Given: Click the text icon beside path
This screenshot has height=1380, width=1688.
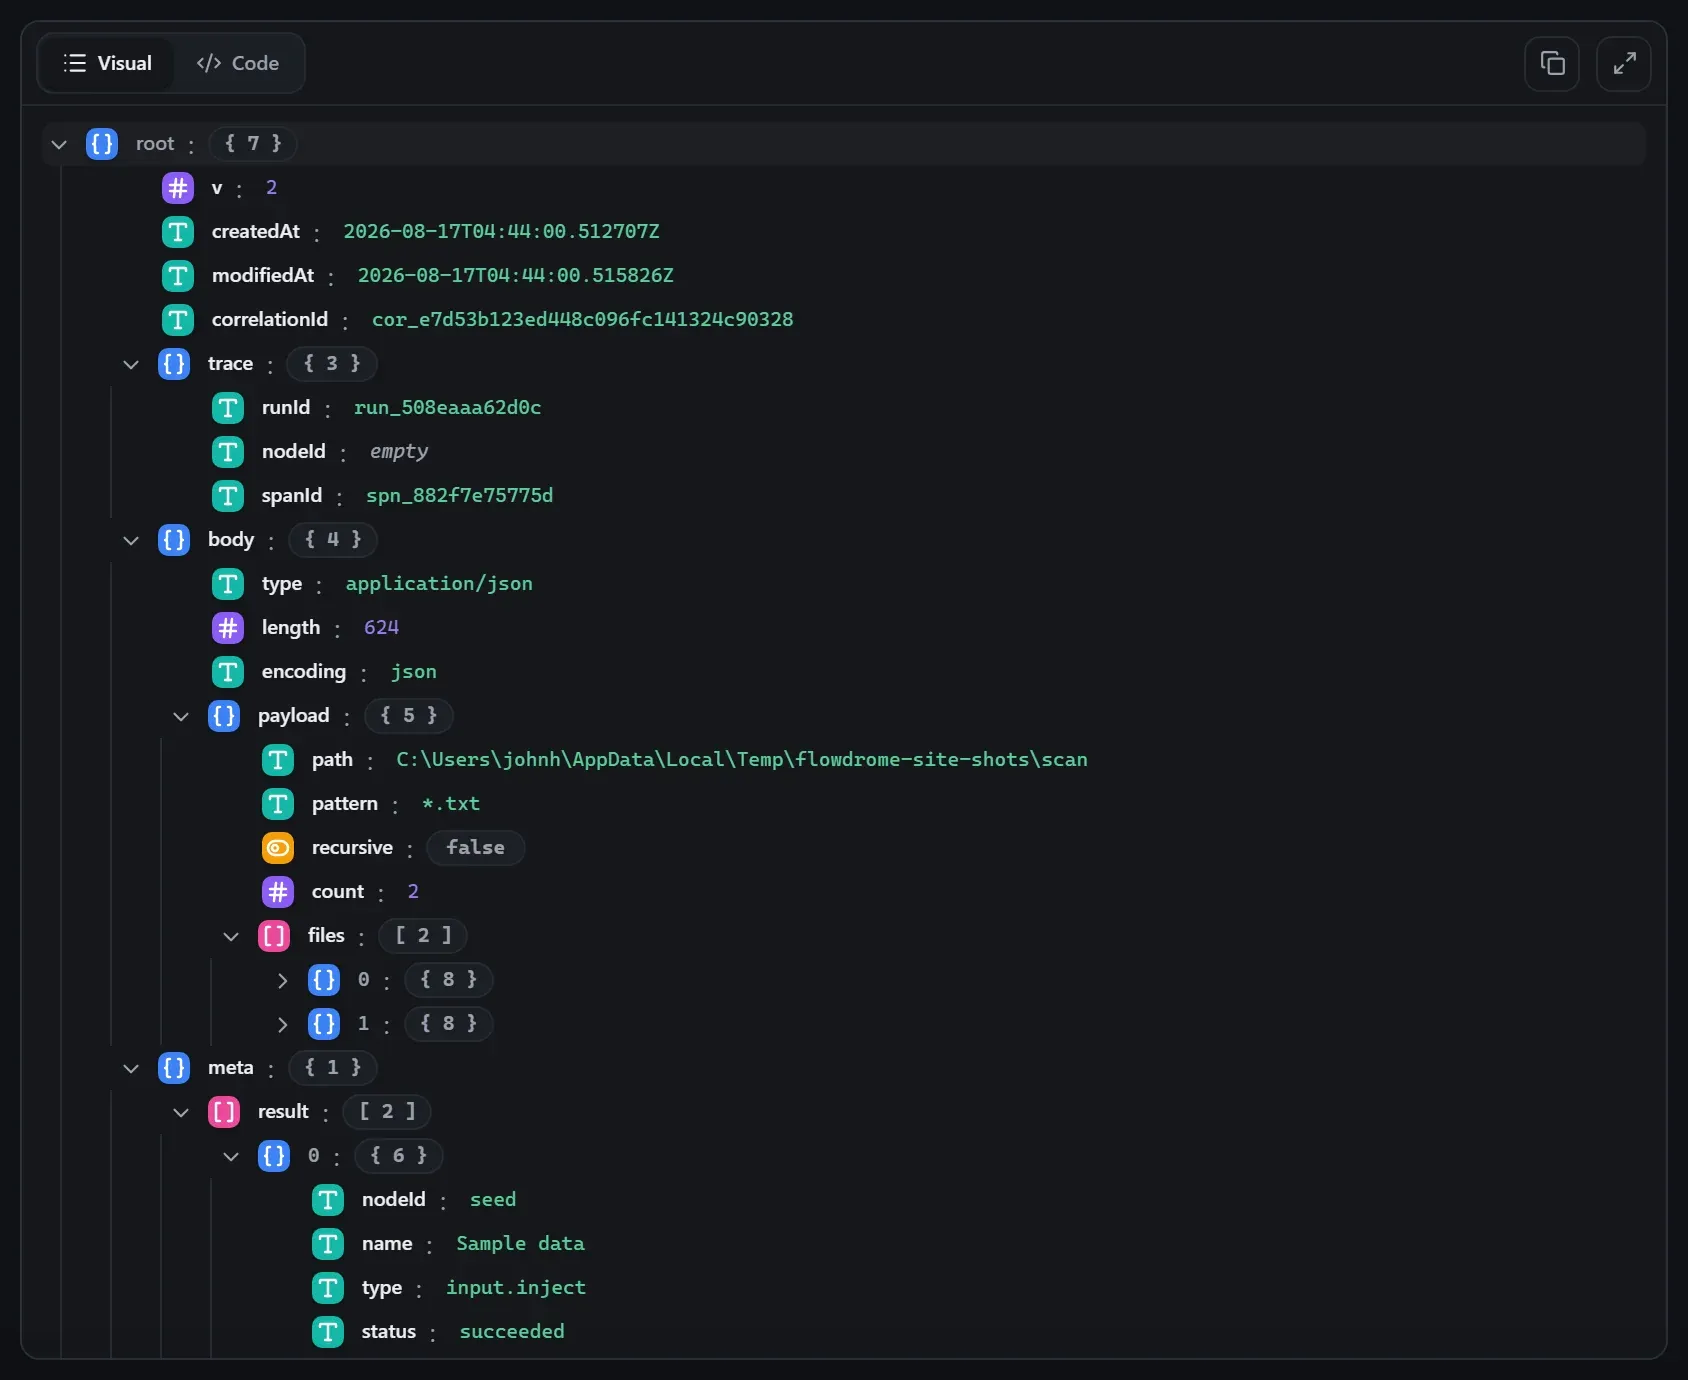Looking at the screenshot, I should click(x=278, y=760).
